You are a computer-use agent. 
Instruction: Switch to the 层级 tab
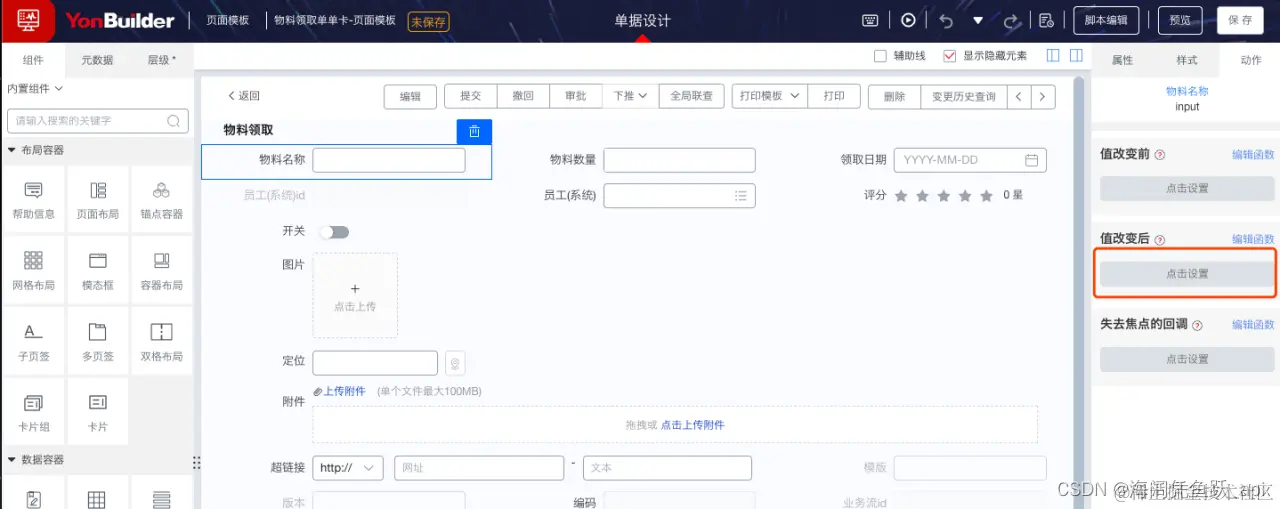click(x=161, y=60)
